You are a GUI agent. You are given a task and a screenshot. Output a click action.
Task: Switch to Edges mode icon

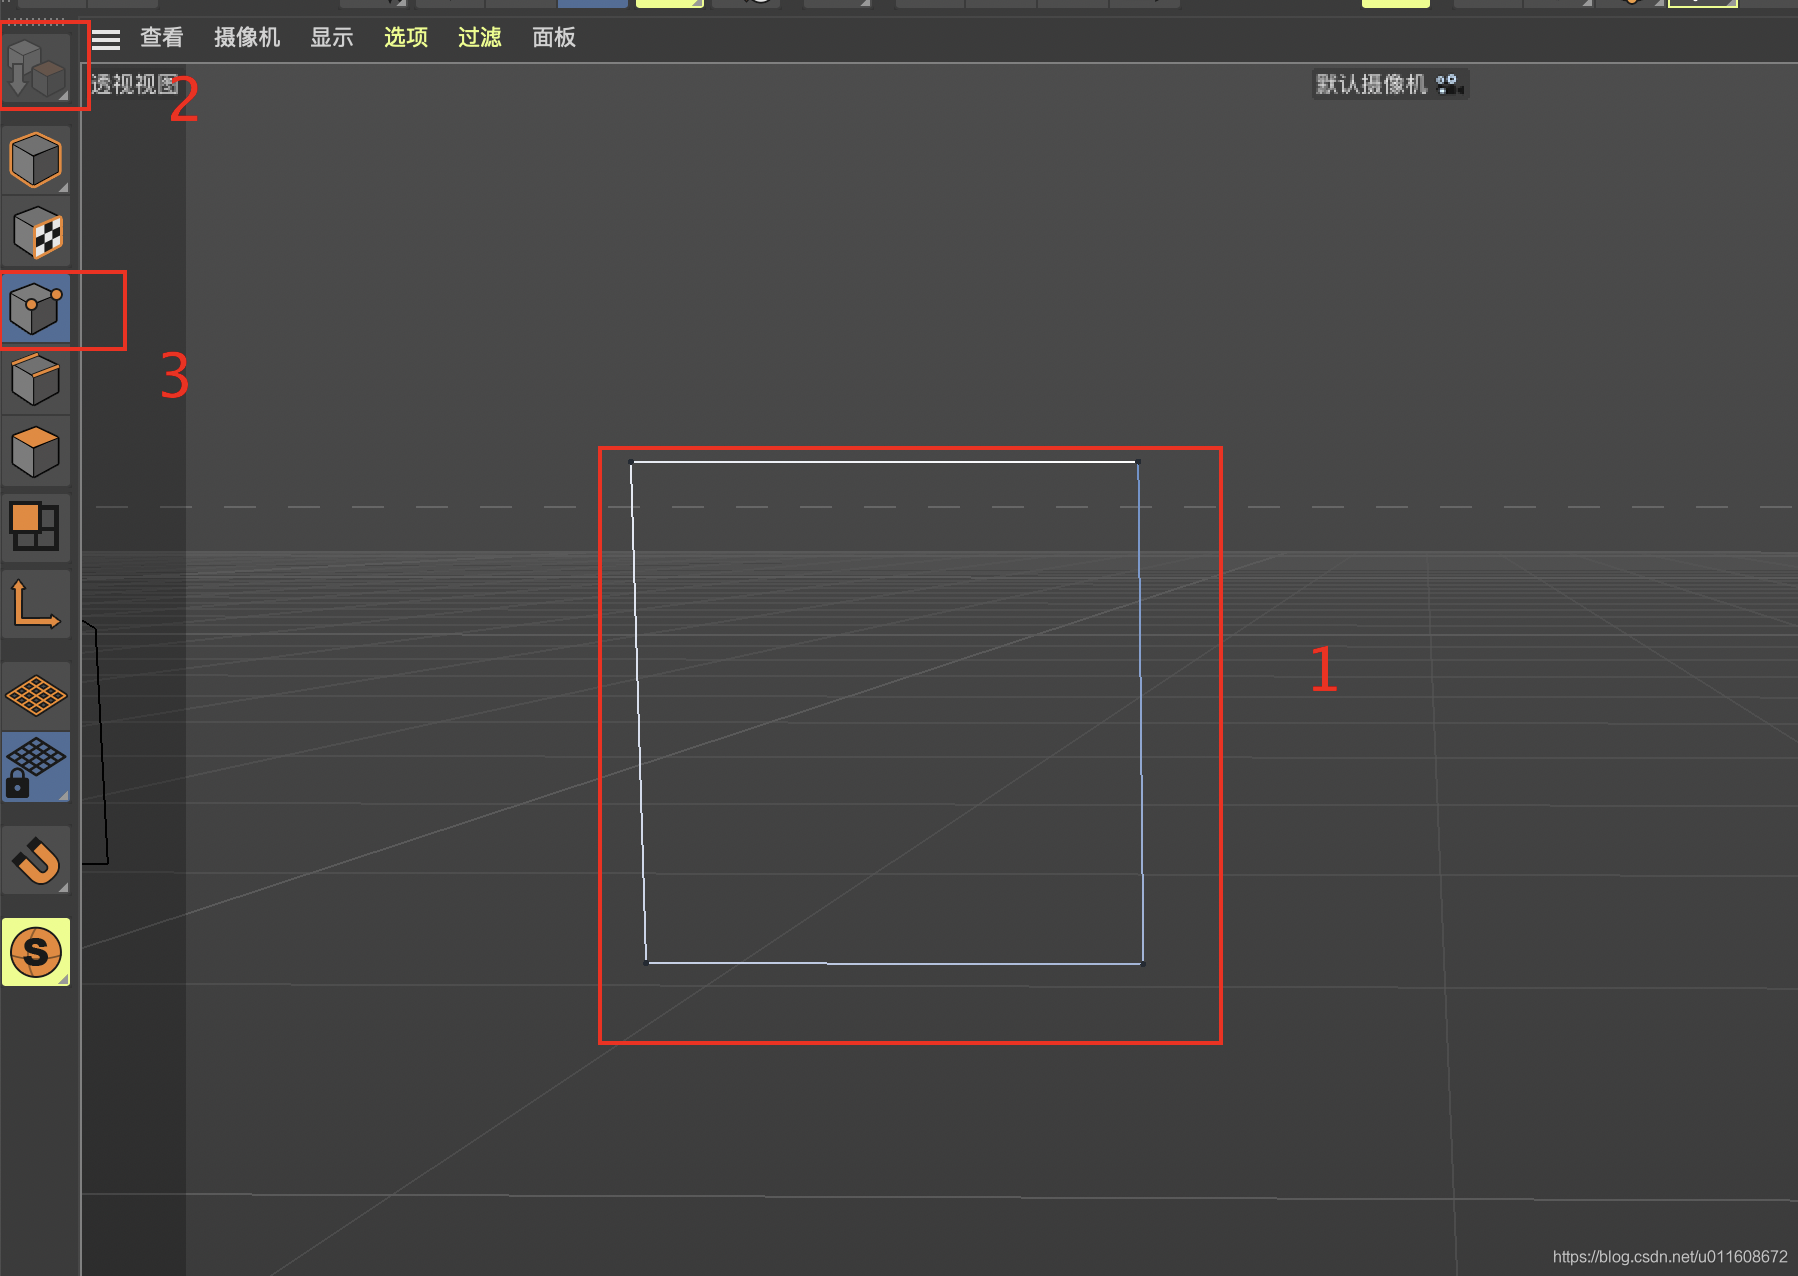click(36, 380)
